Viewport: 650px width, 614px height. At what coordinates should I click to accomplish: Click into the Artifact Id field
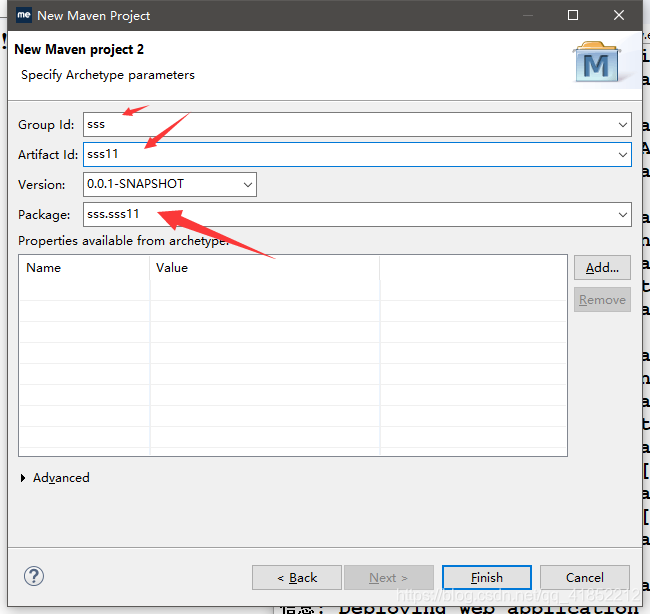[357, 155]
